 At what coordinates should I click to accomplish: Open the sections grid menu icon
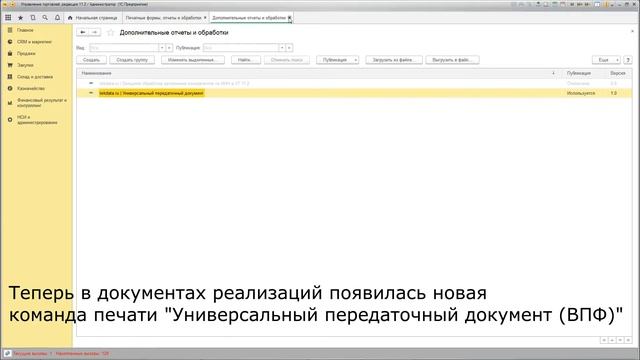[8, 18]
